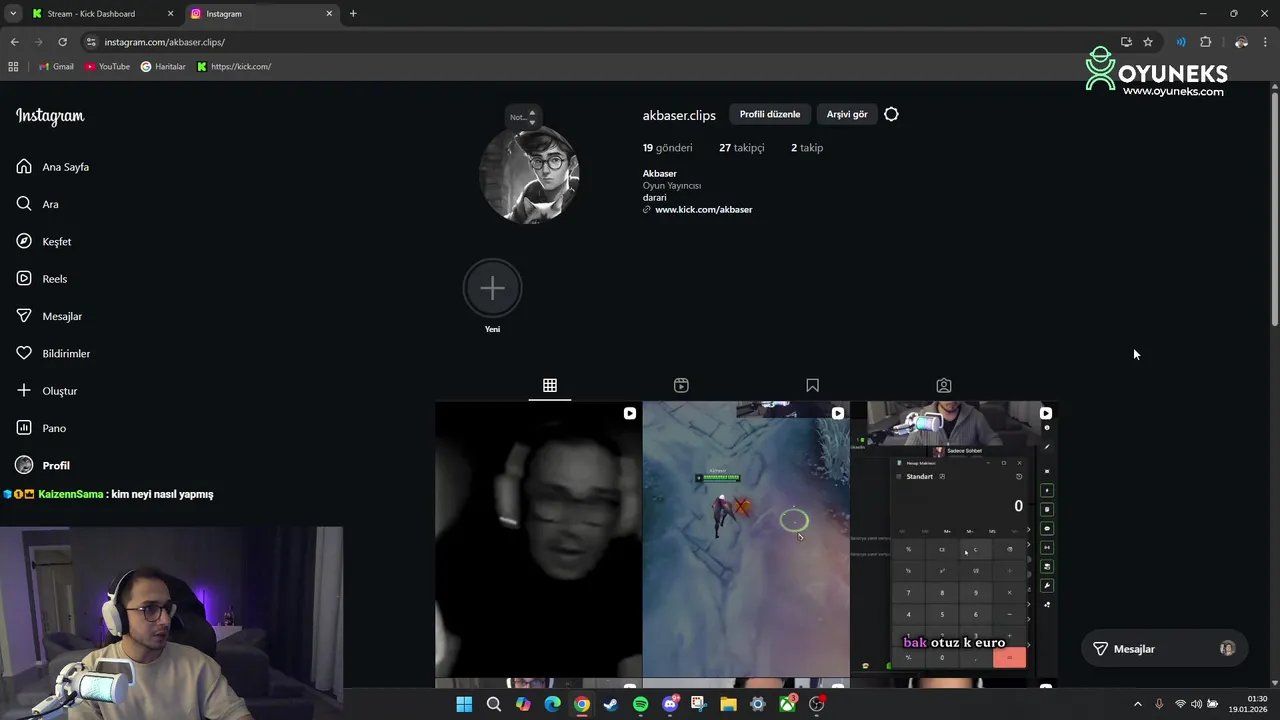The image size is (1280, 720).
Task: Open Ara search in sidebar
Action: pos(38,204)
